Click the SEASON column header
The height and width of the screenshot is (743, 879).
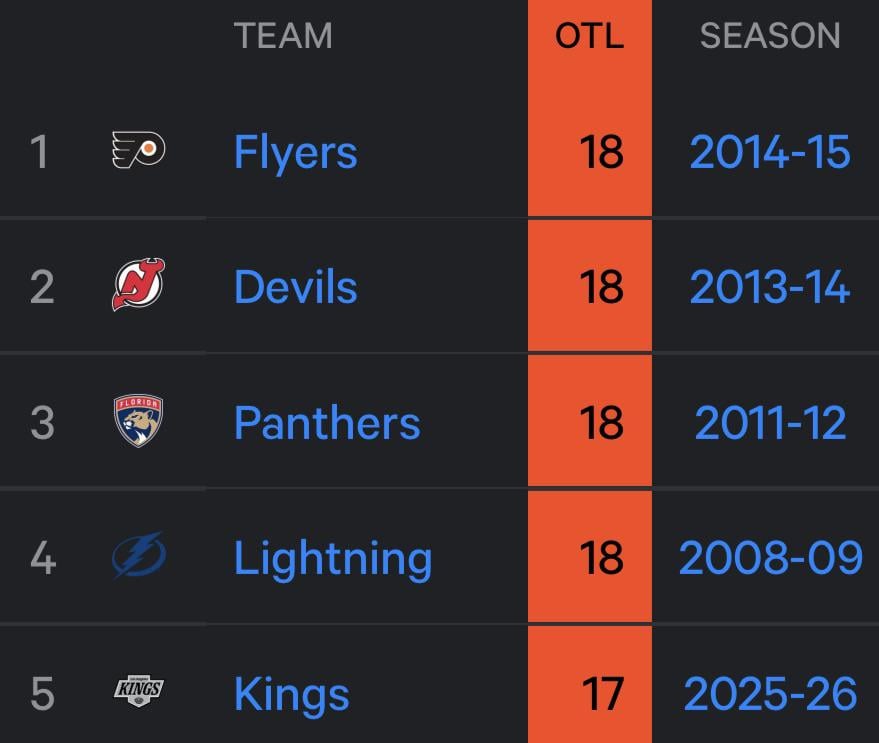(x=770, y=36)
